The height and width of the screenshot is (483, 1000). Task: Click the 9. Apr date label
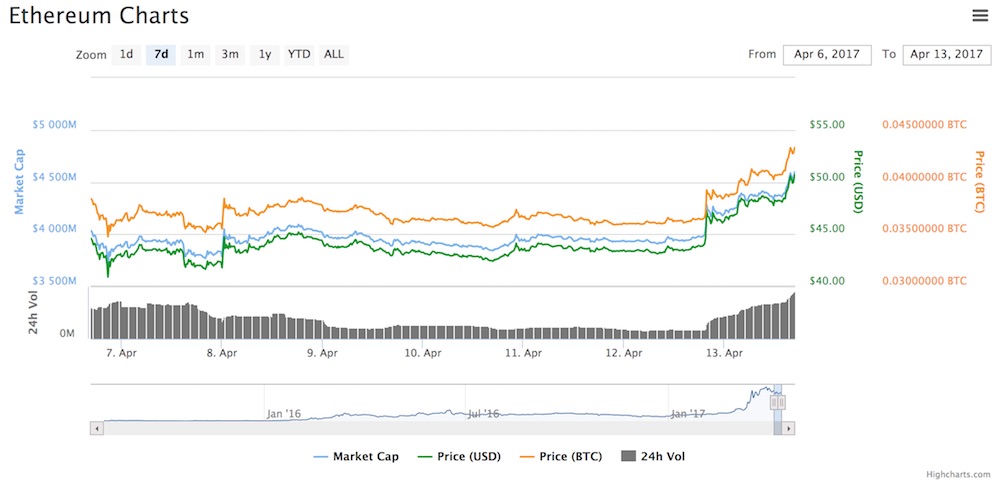pos(321,352)
